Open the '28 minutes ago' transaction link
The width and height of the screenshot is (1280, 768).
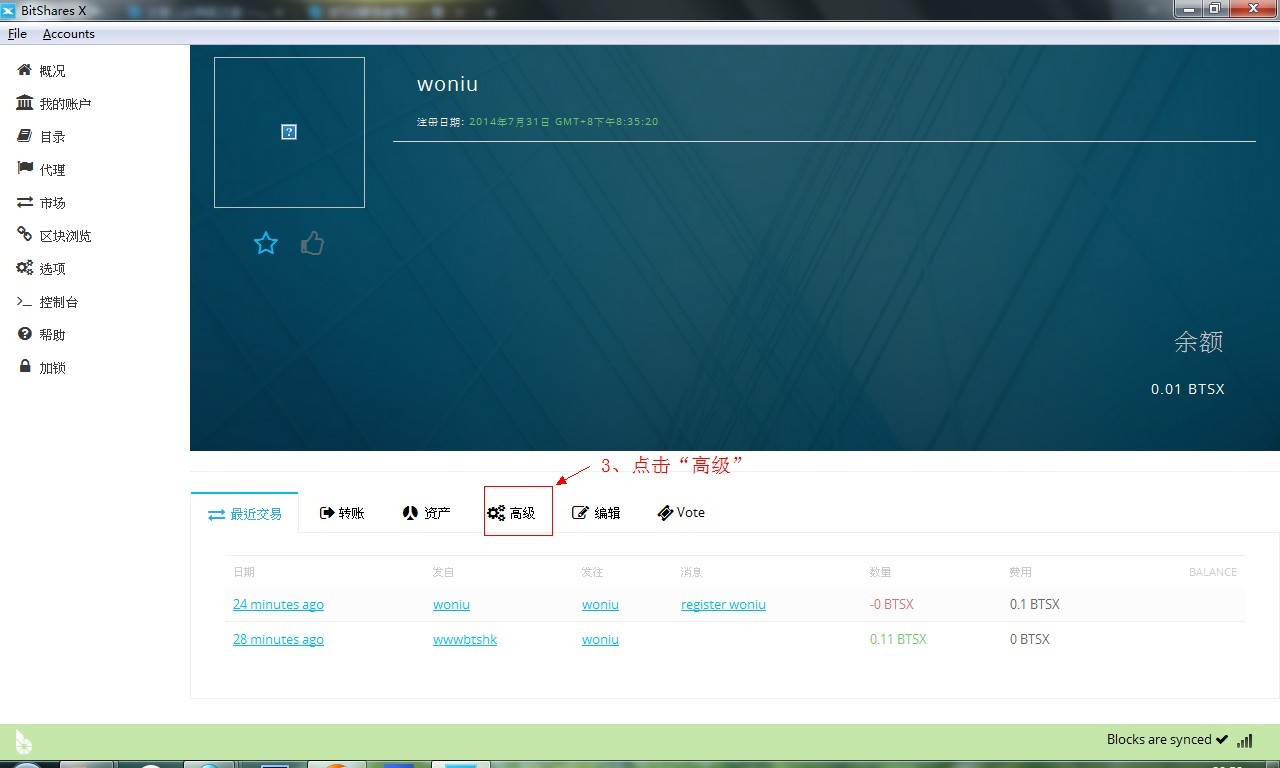click(278, 640)
